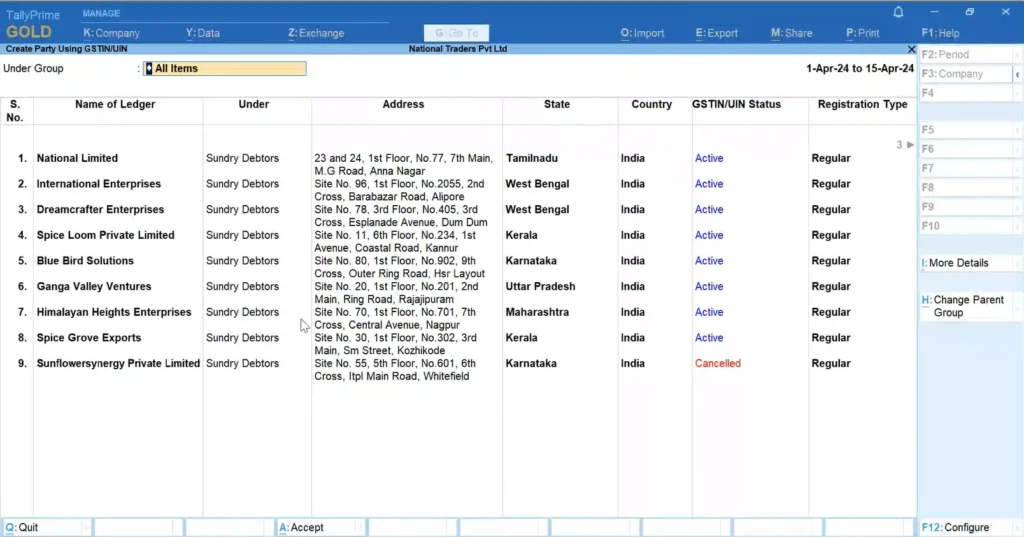Open F1: Help
The image size is (1024, 537).
tap(940, 33)
